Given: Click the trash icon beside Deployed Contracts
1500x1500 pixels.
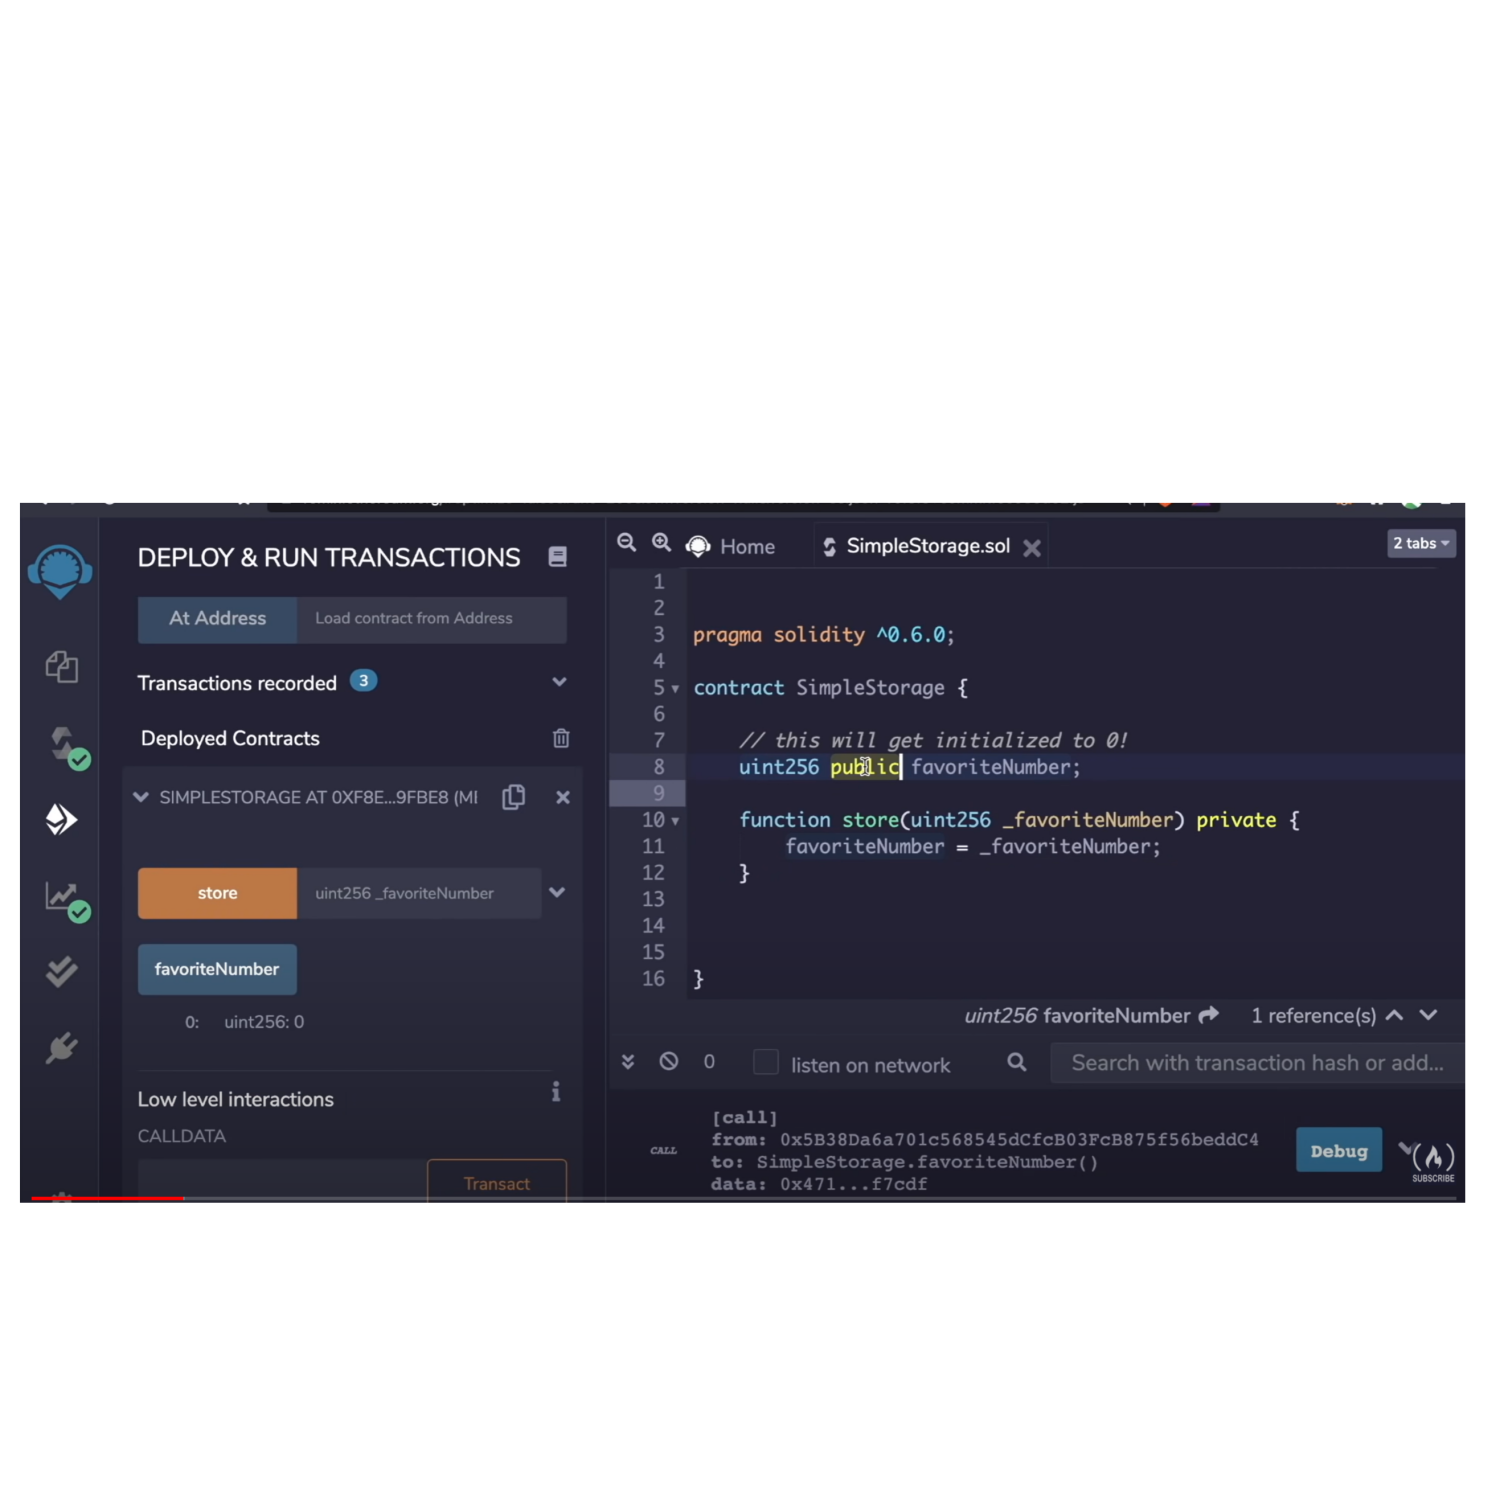Looking at the screenshot, I should click(x=561, y=738).
